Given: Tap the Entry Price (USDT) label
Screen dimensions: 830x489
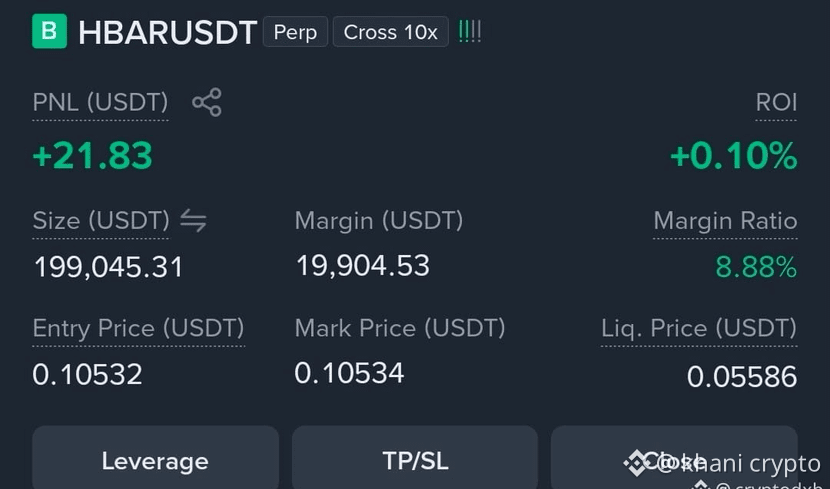Looking at the screenshot, I should click(x=138, y=328).
